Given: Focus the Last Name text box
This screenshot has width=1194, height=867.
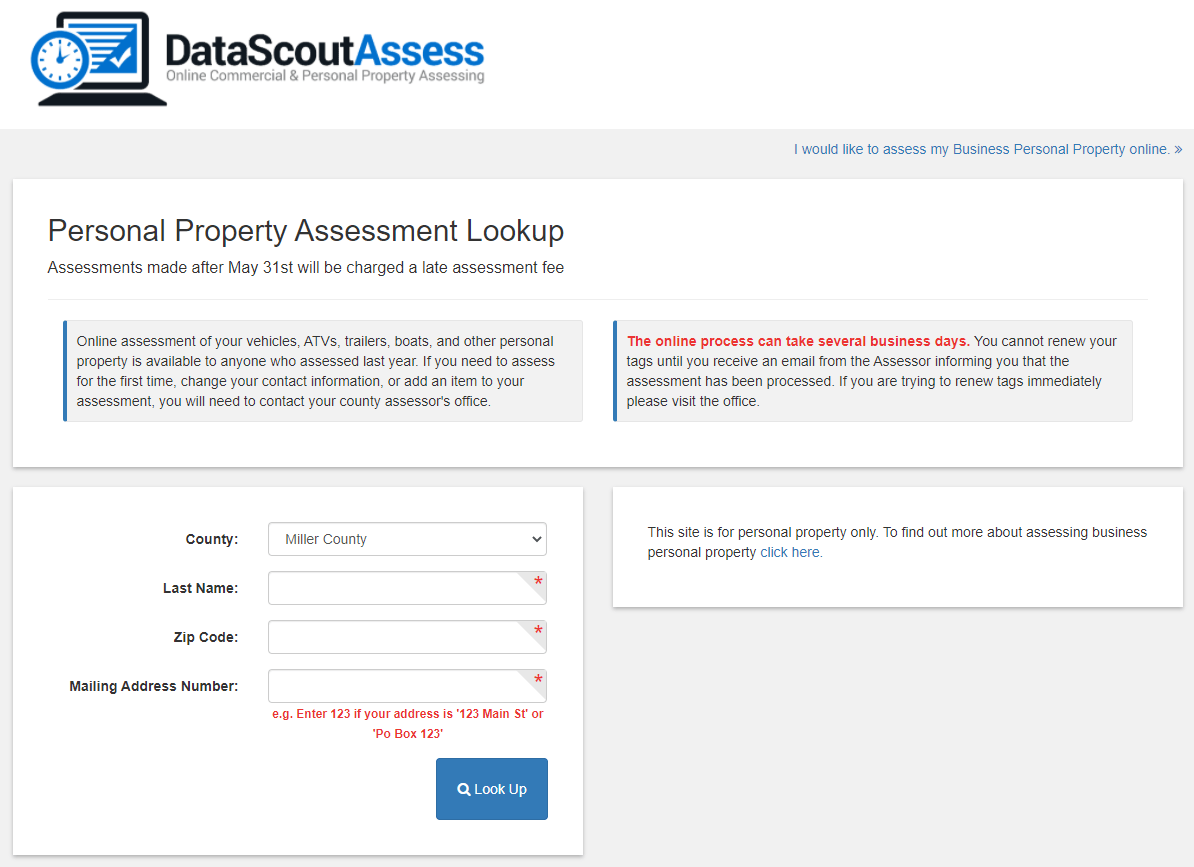Looking at the screenshot, I should 407,588.
